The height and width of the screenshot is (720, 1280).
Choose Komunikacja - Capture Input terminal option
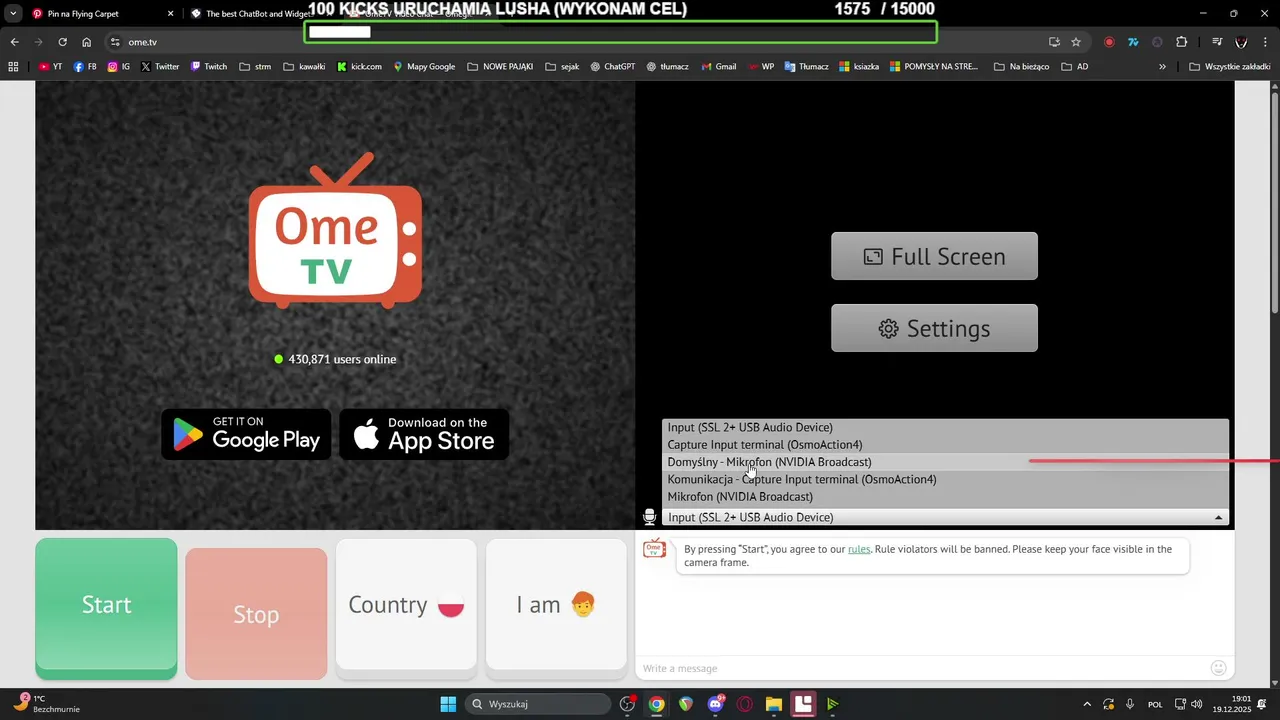tap(945, 479)
